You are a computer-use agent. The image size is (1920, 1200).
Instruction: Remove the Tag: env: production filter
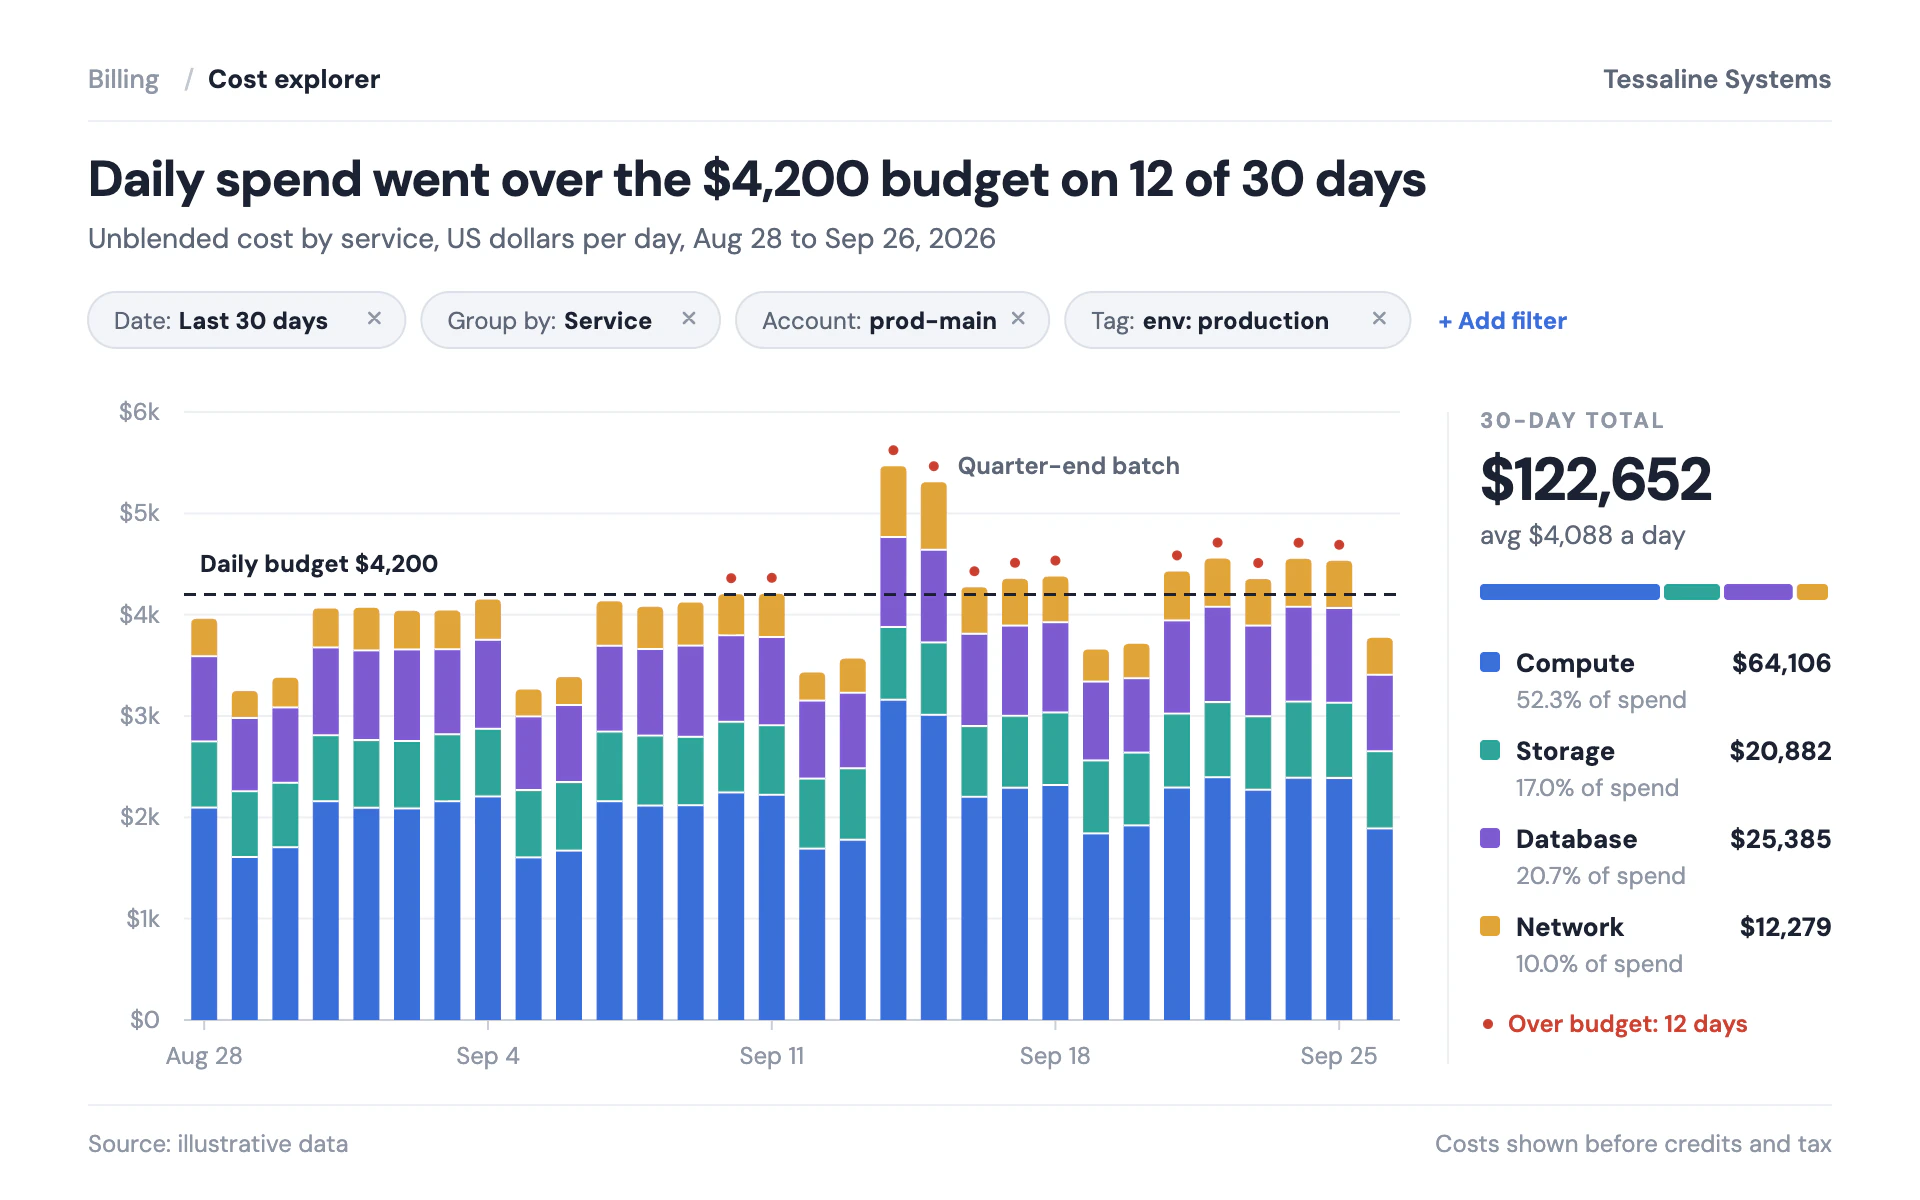click(x=1379, y=319)
